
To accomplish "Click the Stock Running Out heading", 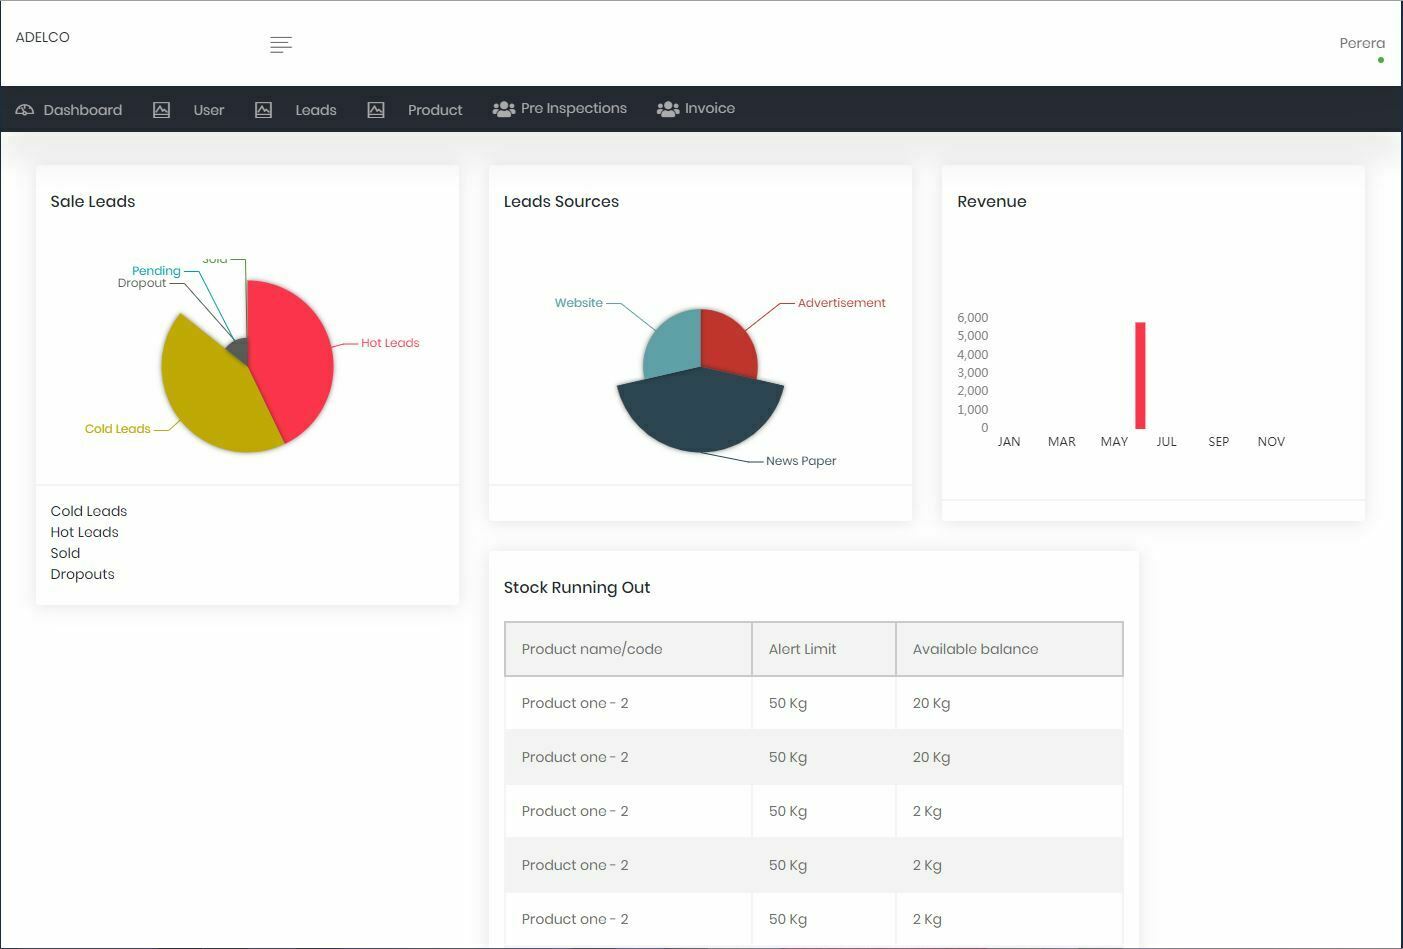I will click(x=577, y=587).
